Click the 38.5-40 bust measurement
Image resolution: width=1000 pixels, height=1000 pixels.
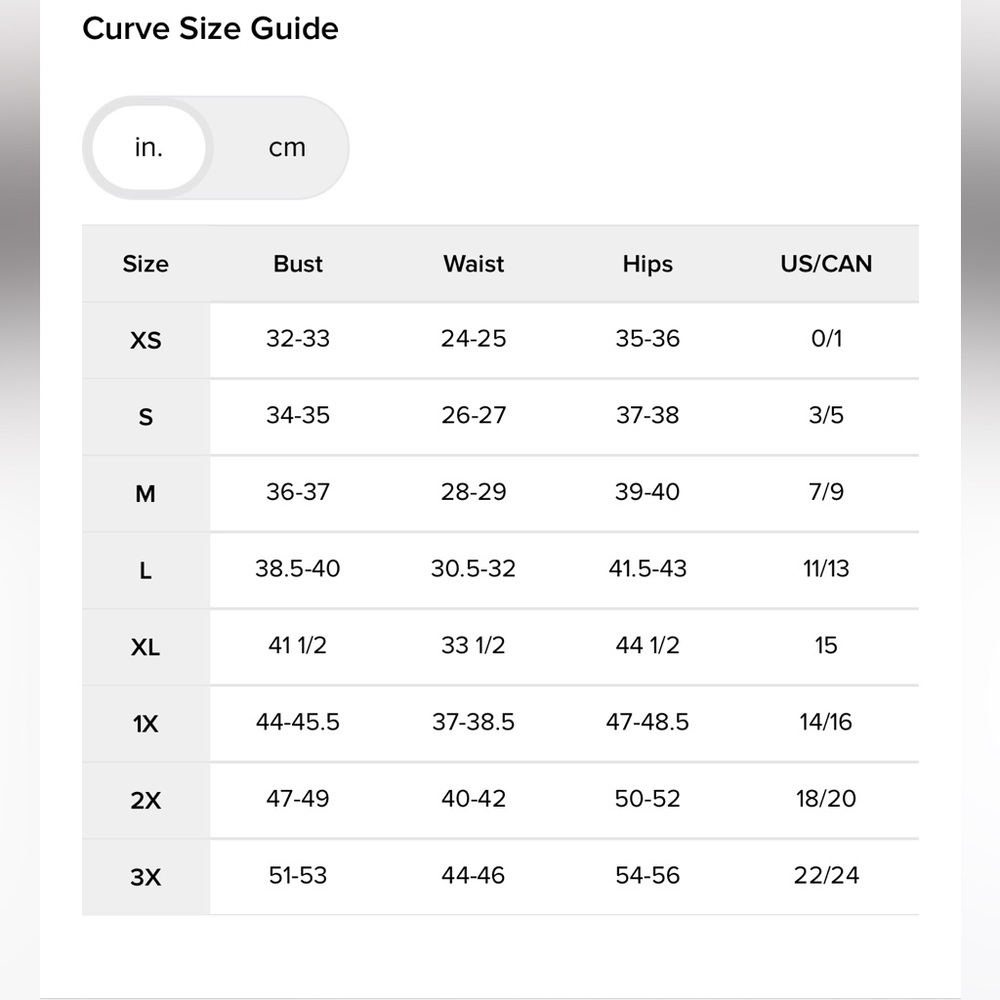click(x=298, y=568)
